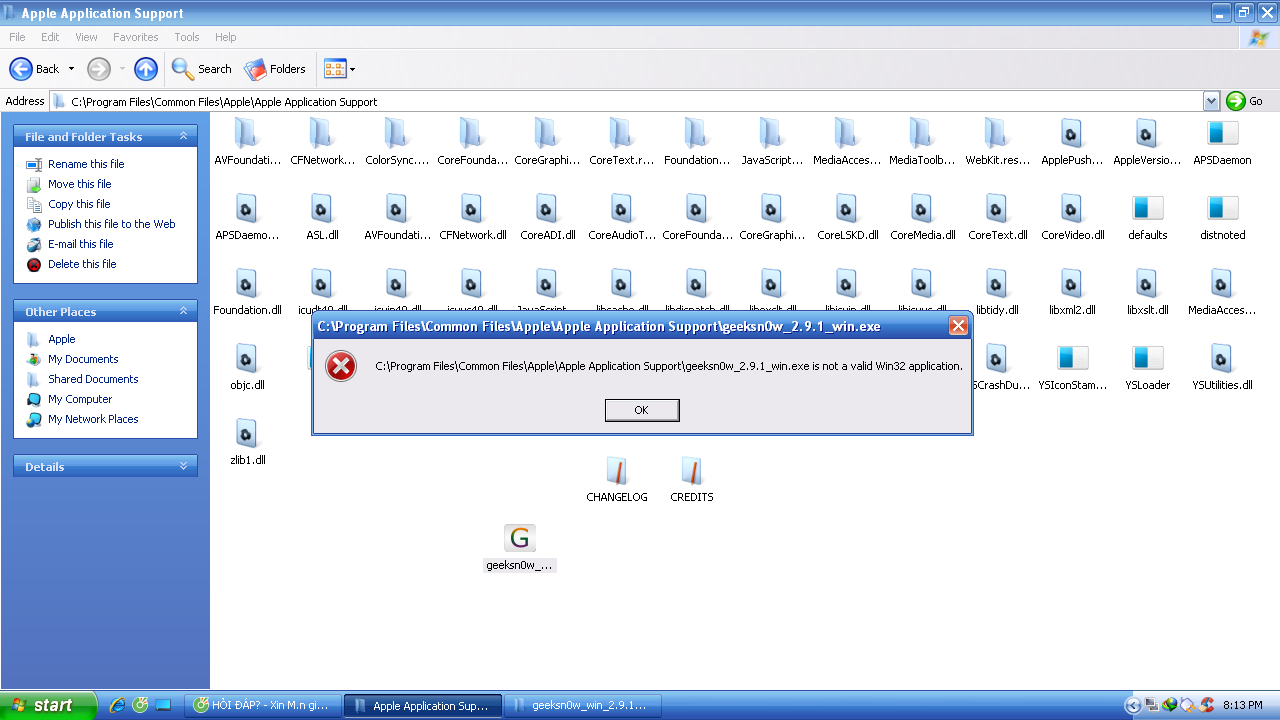Open My Computer in Other Places
Viewport: 1280px width, 720px height.
pyautogui.click(x=80, y=399)
